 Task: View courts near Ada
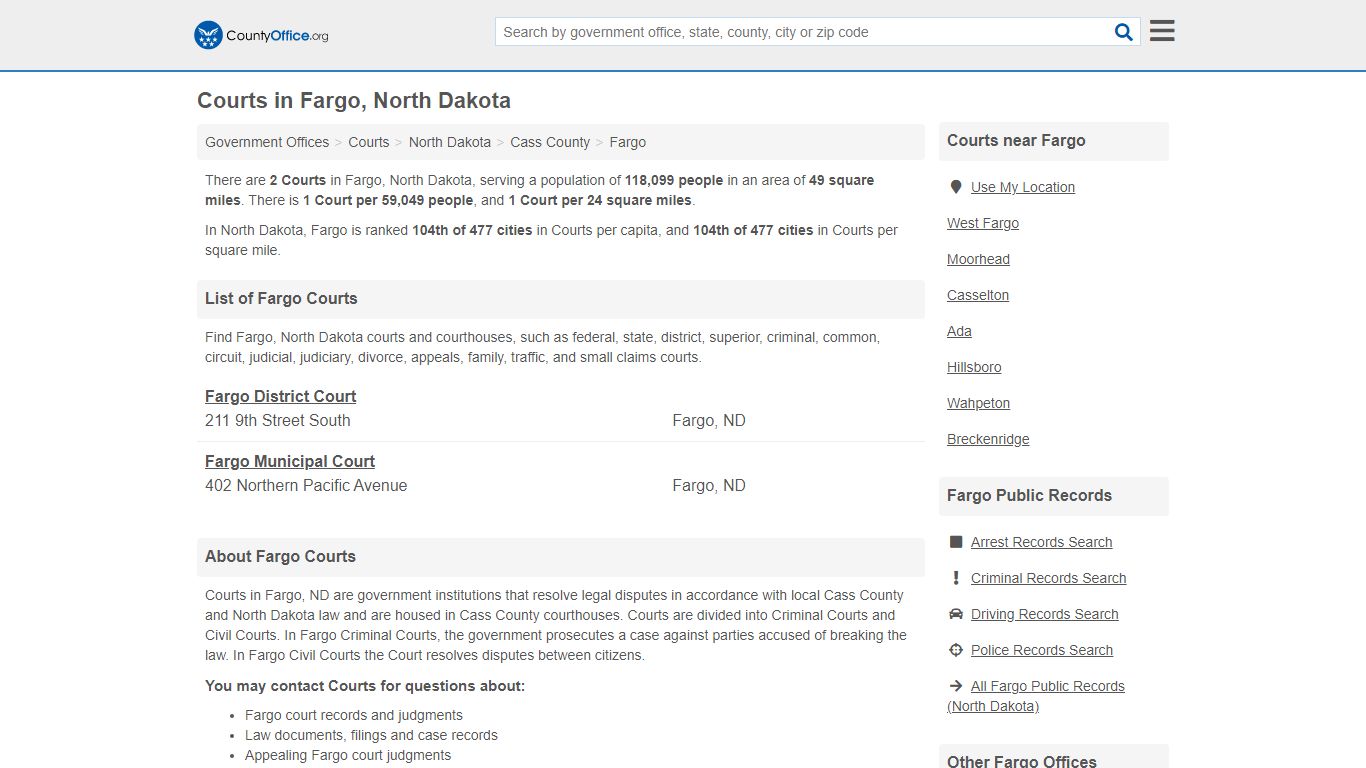pyautogui.click(x=959, y=331)
